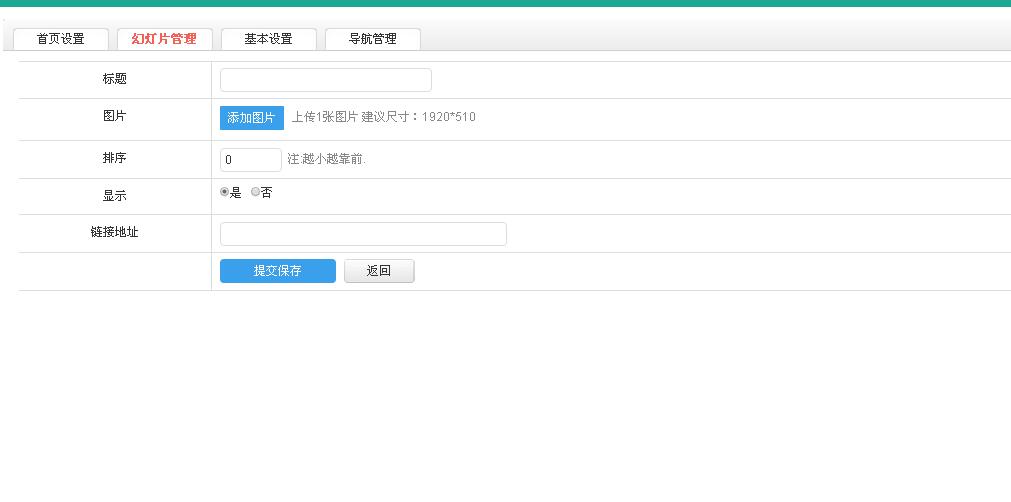Choose the 否 radio button
1011x502 pixels.
[x=256, y=192]
